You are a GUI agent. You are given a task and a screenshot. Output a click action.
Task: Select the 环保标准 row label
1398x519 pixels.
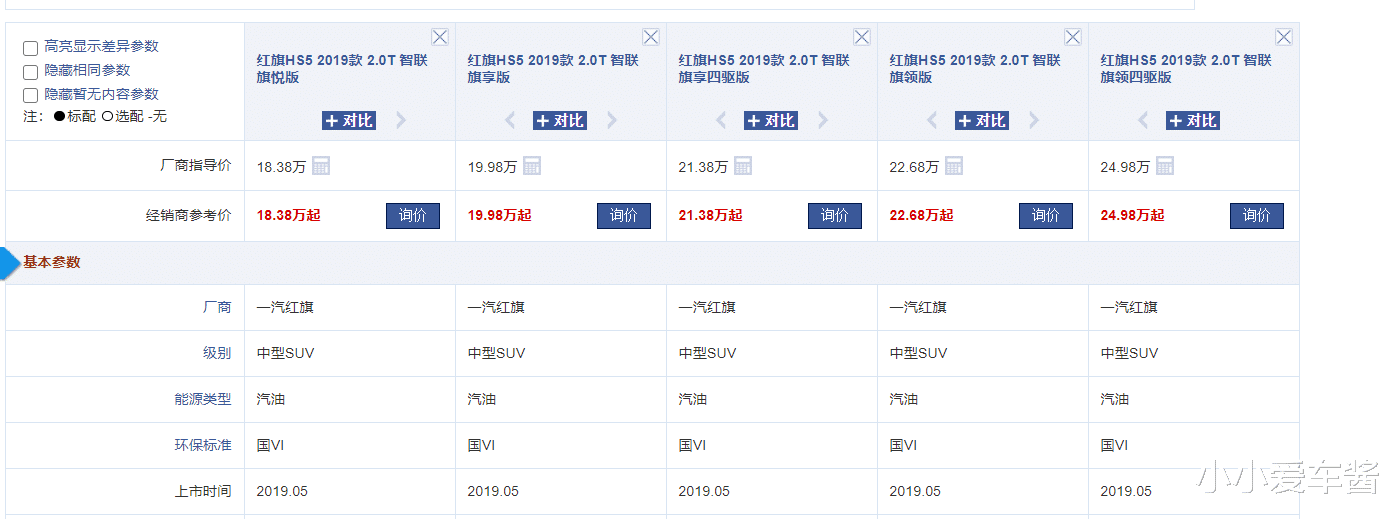pos(203,445)
